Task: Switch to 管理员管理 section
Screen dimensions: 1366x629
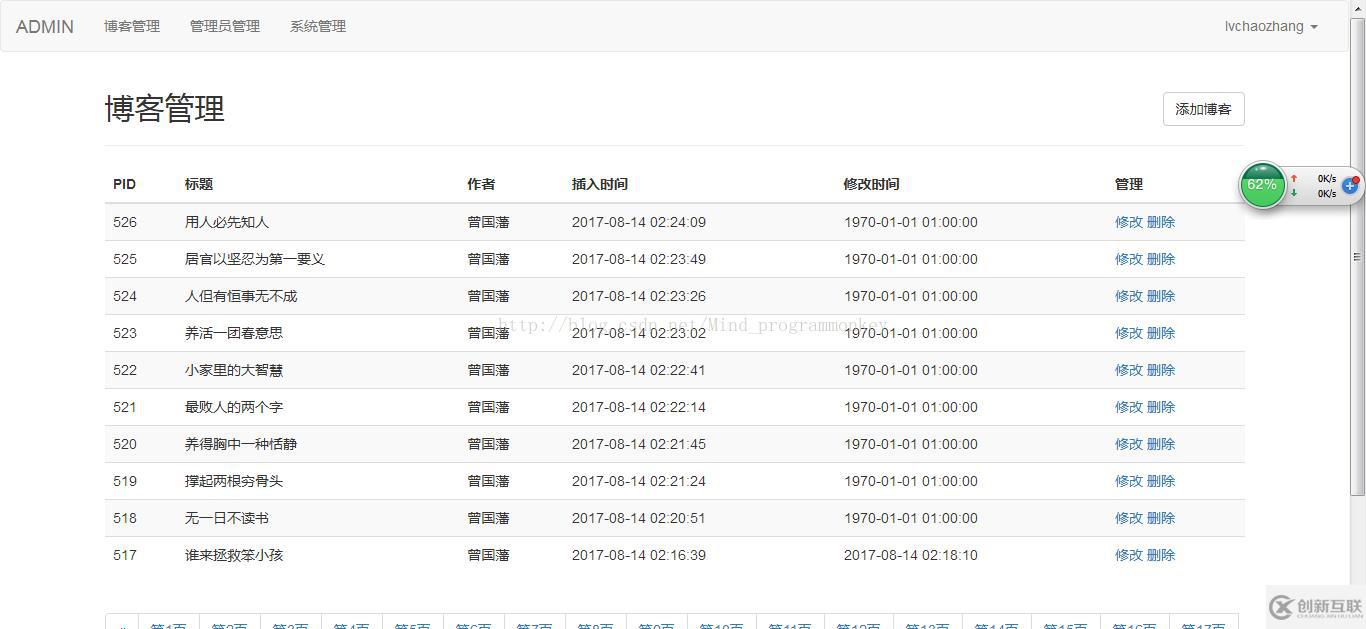Action: pyautogui.click(x=224, y=26)
